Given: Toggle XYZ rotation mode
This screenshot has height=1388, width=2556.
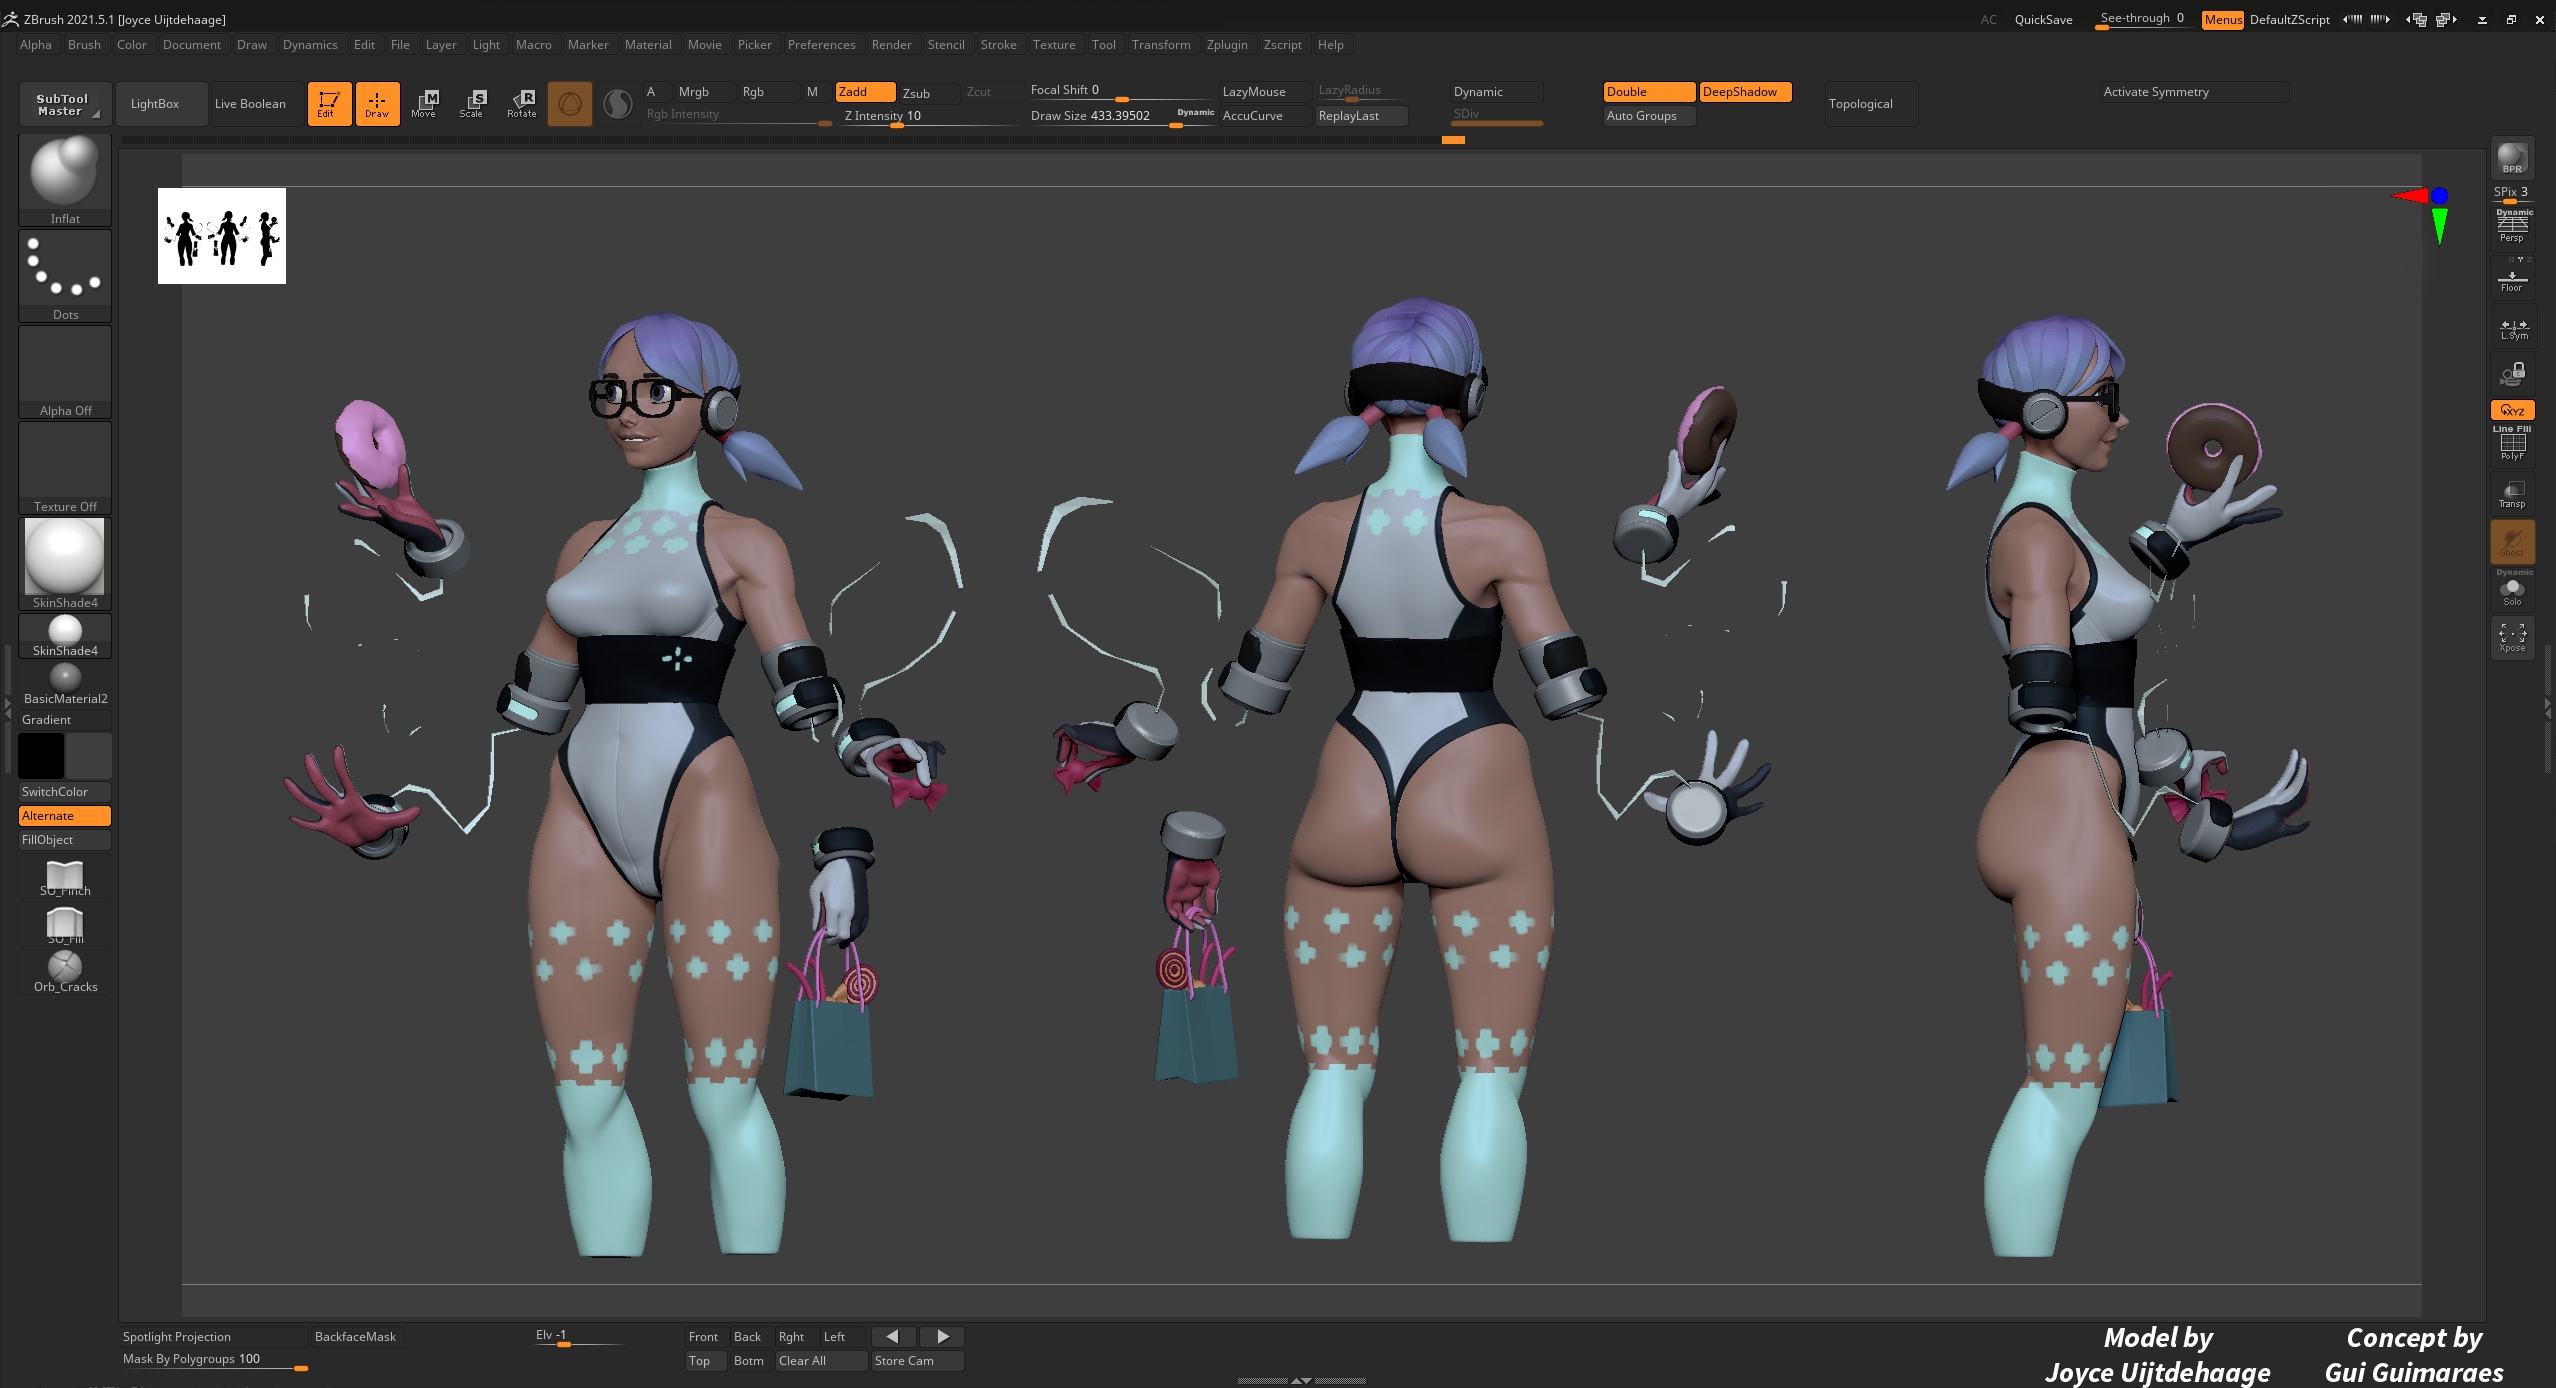Looking at the screenshot, I should pos(2512,410).
